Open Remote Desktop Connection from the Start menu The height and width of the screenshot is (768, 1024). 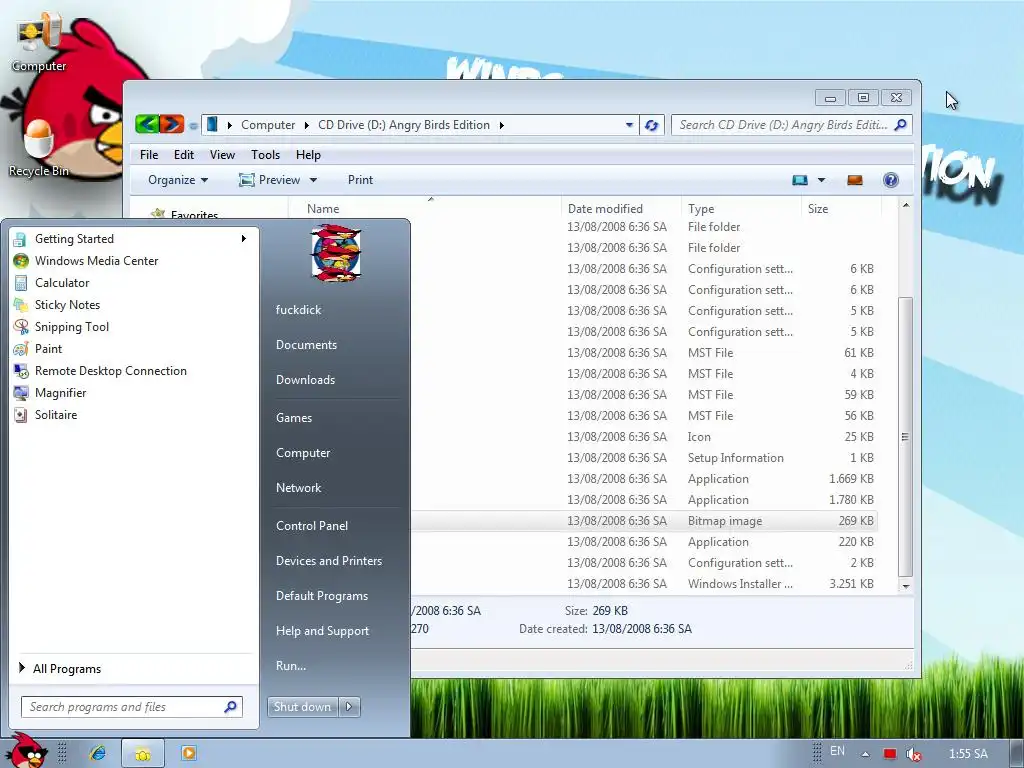pyautogui.click(x=131, y=371)
